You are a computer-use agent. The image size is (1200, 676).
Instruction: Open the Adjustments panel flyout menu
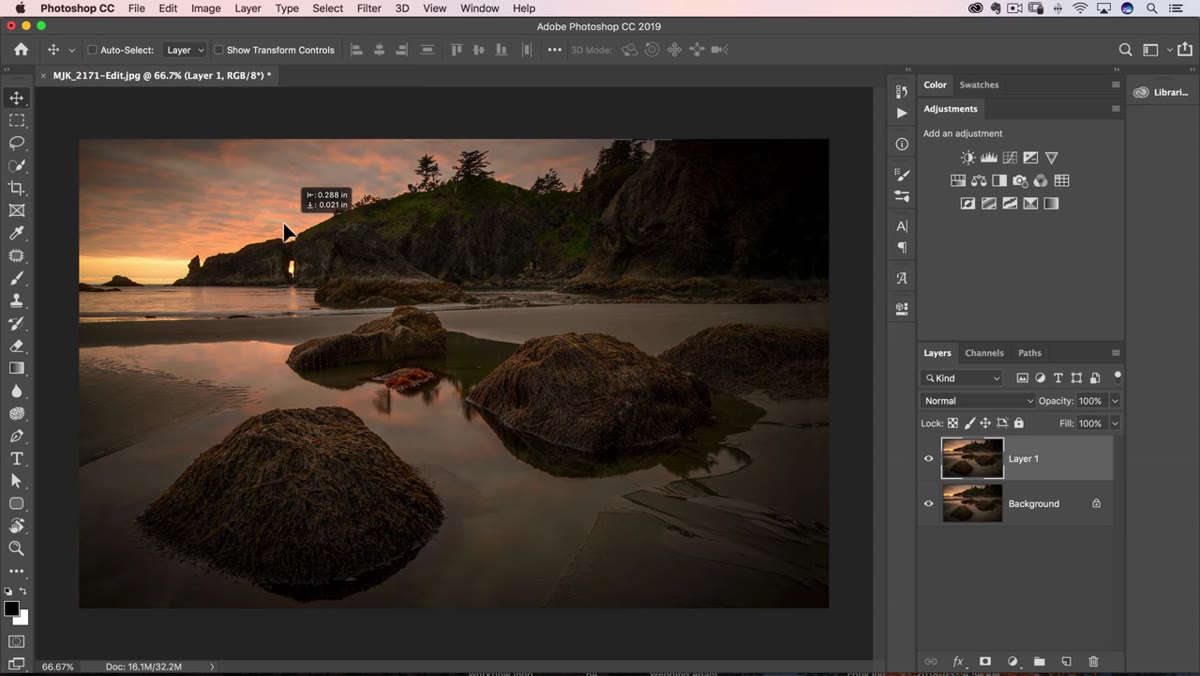[x=1116, y=109]
